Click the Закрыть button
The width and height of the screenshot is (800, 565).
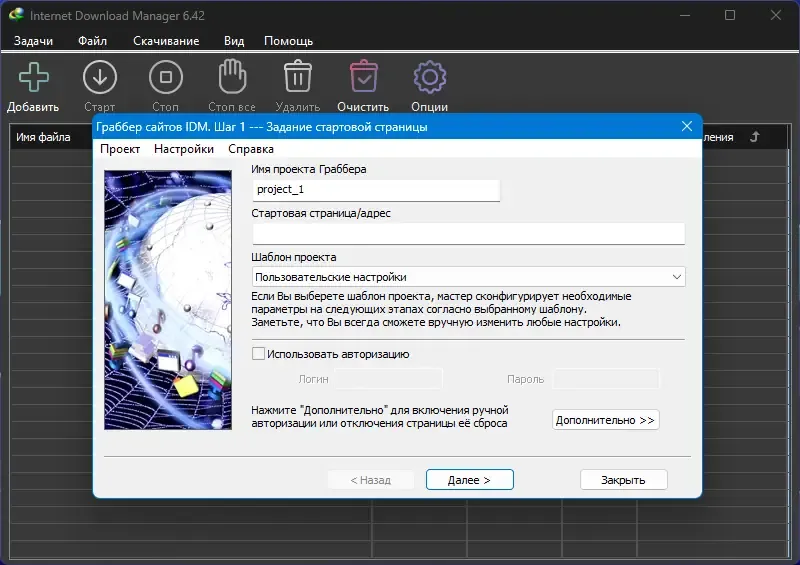point(623,480)
